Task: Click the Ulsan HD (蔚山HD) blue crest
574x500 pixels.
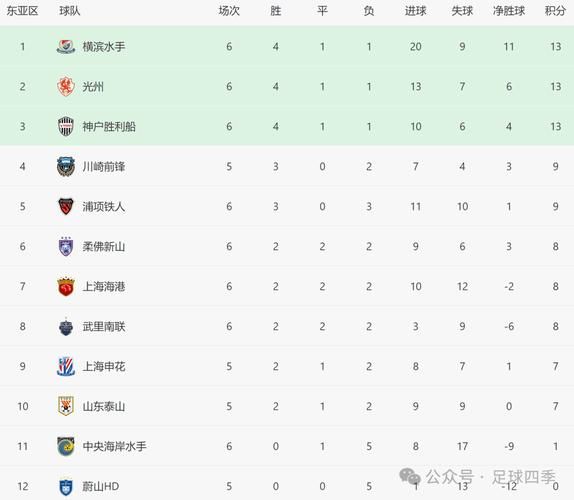Action: [66, 487]
